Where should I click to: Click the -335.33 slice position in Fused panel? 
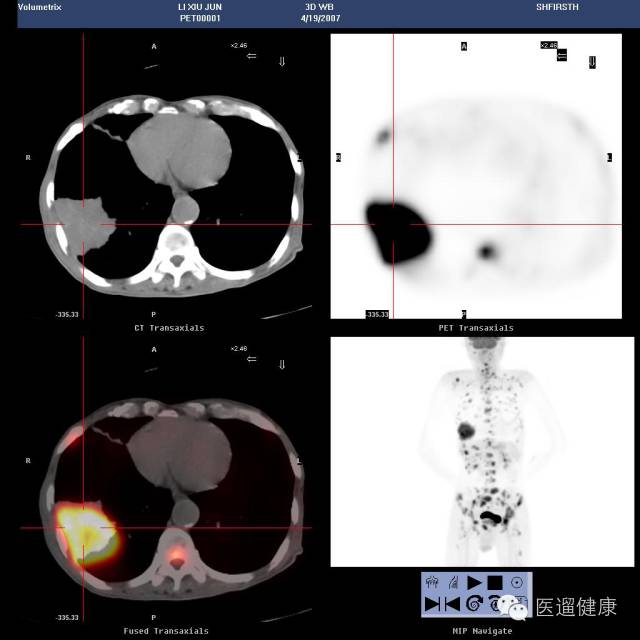(x=67, y=618)
